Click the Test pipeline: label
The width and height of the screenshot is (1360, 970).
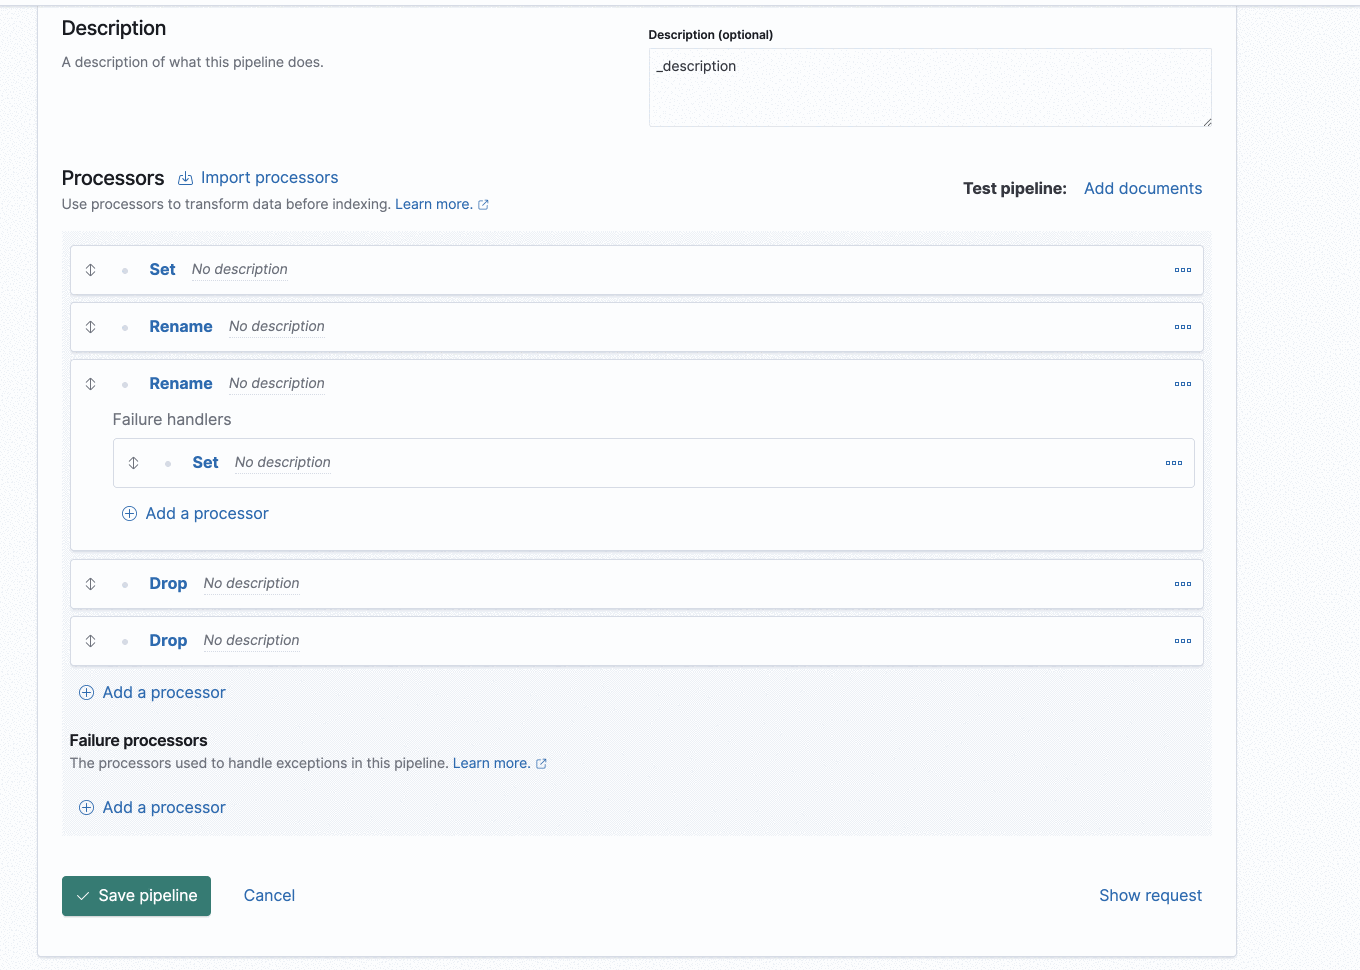[1015, 189]
